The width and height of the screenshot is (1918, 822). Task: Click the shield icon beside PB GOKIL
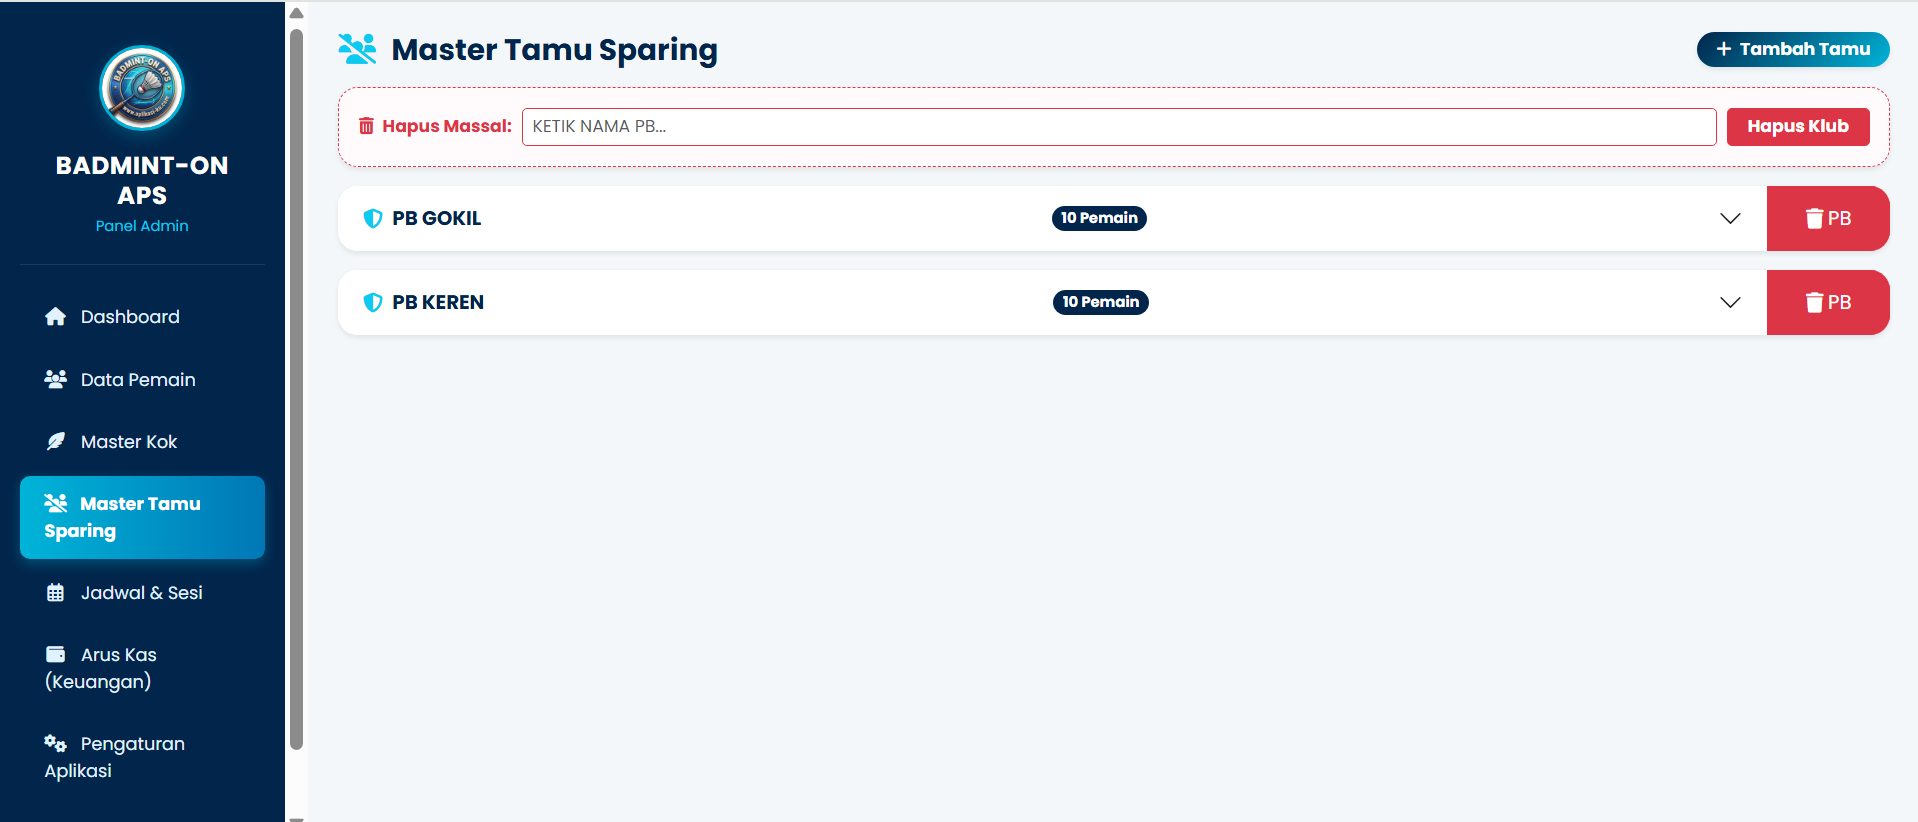pos(373,218)
